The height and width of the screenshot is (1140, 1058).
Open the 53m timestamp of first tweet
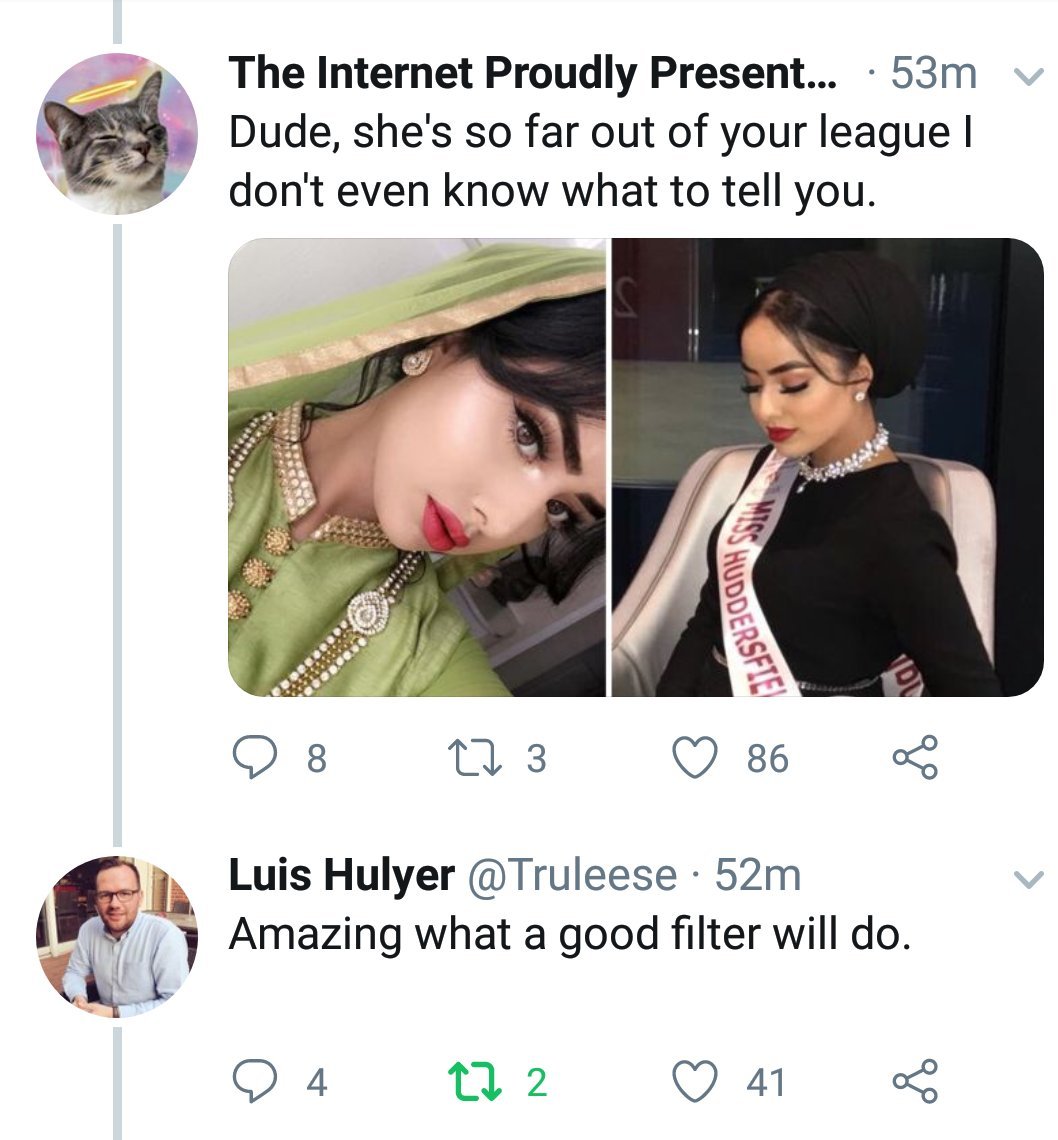(933, 74)
